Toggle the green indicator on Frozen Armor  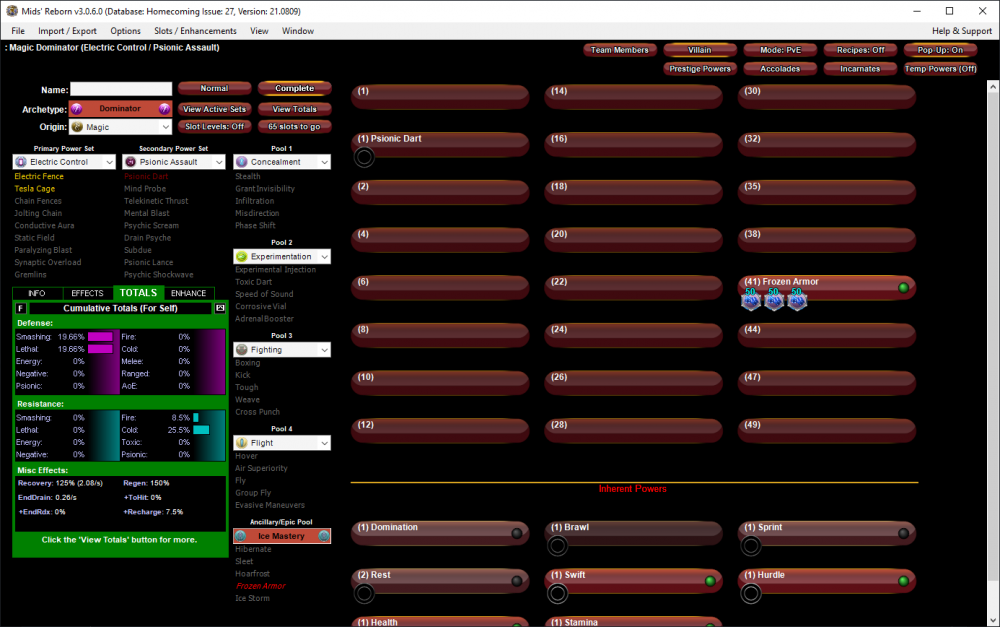(904, 288)
